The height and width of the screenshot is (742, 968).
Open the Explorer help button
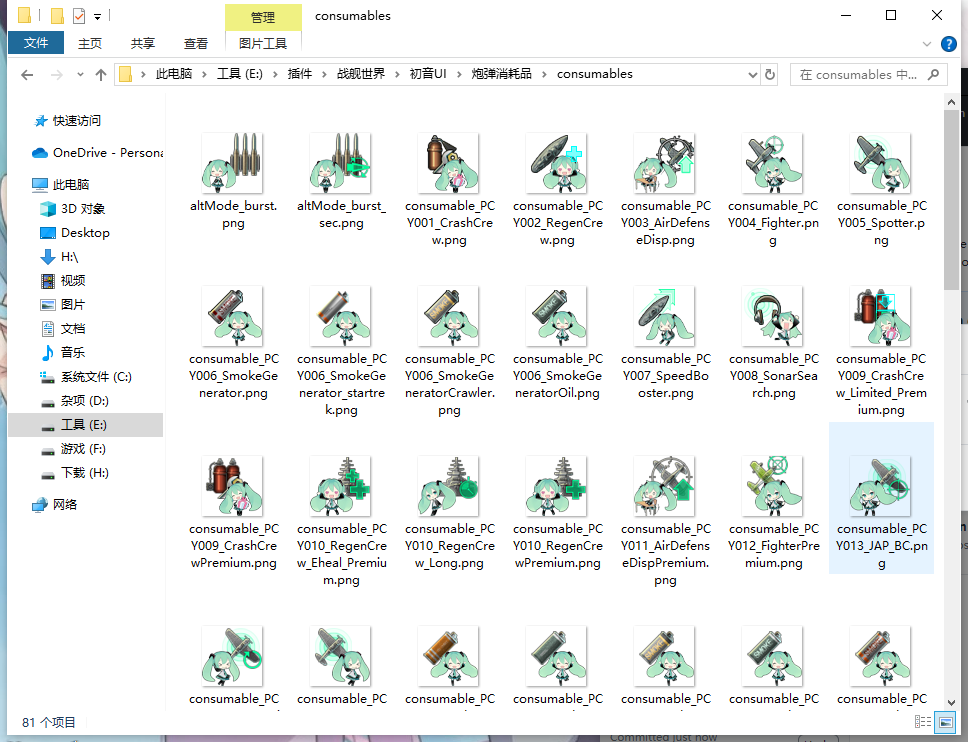[948, 44]
